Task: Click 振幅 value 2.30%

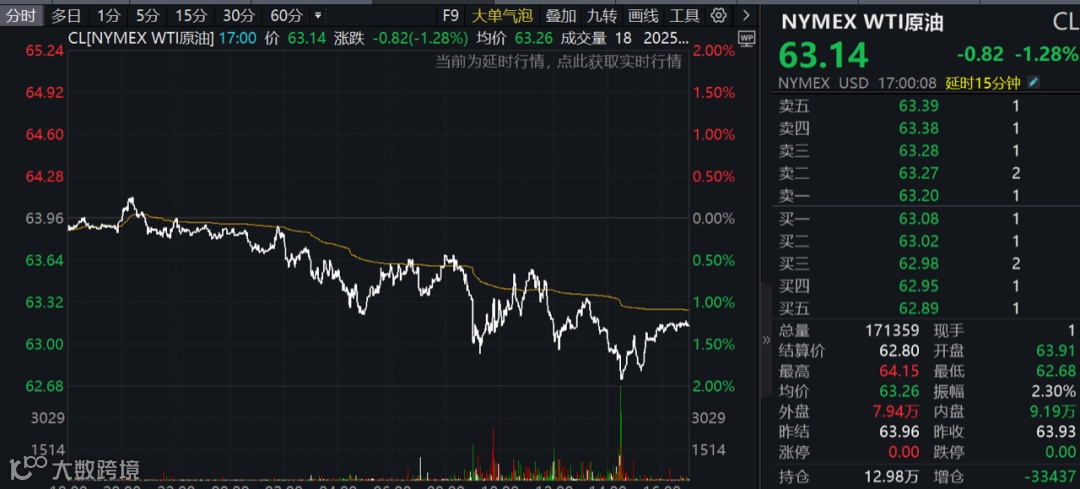Action: [1054, 391]
